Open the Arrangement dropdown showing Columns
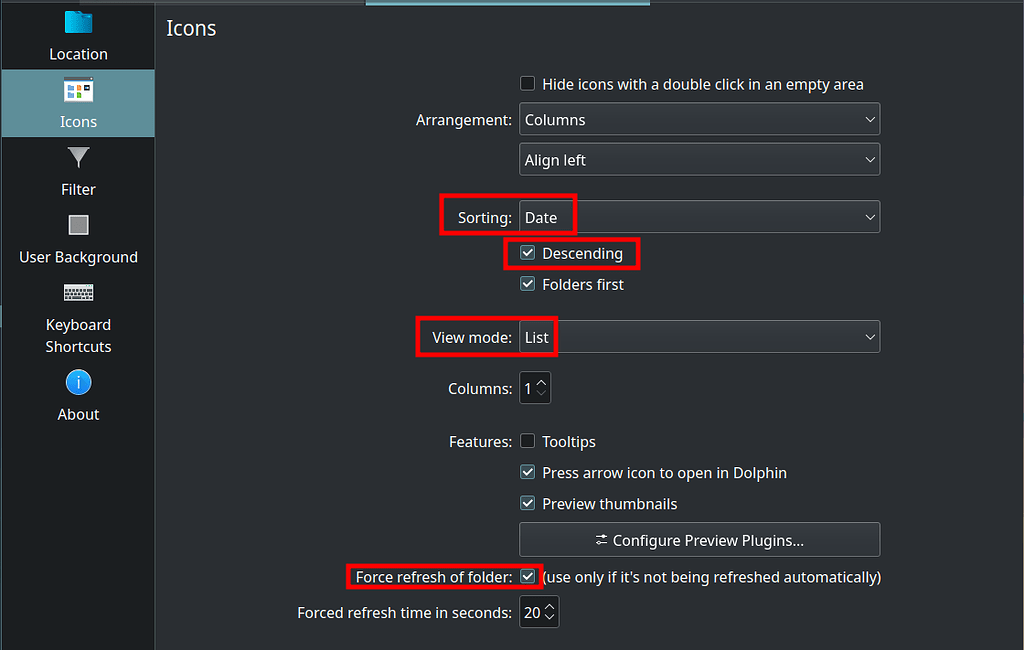 click(699, 119)
